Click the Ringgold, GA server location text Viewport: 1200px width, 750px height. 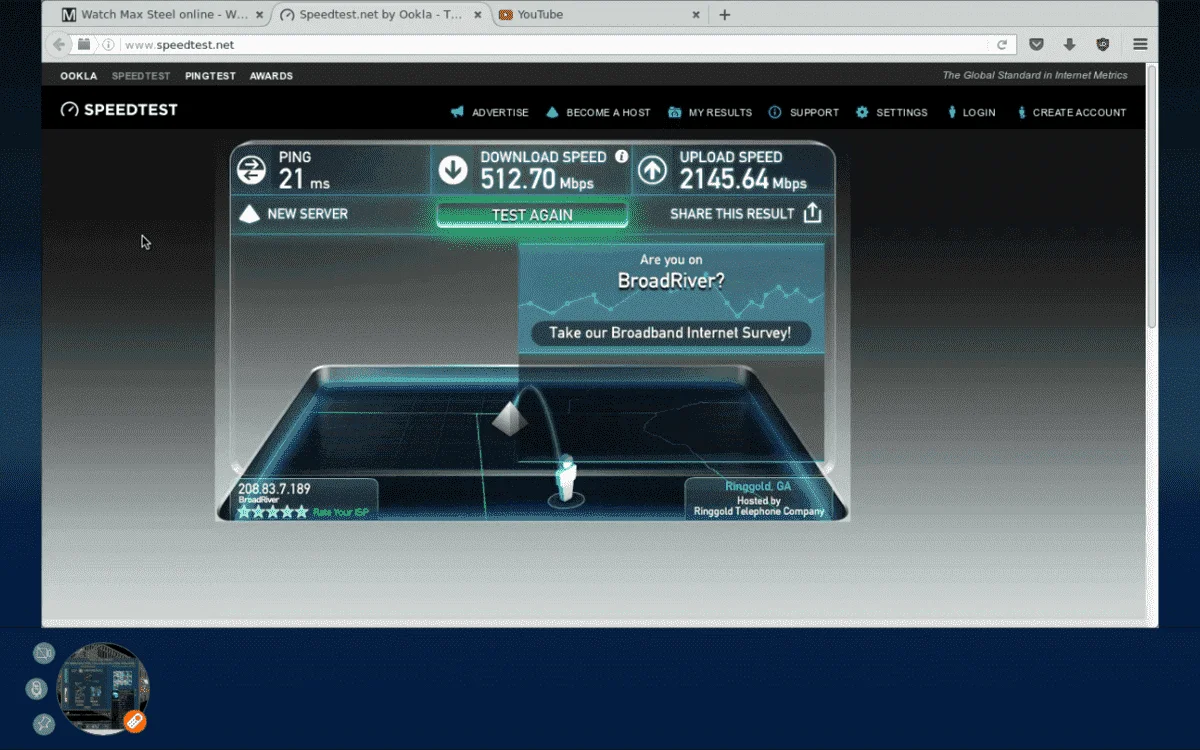pyautogui.click(x=758, y=487)
